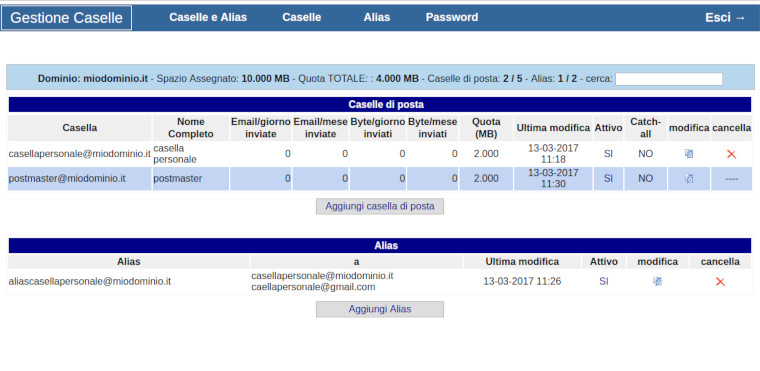This screenshot has width=760, height=371.
Task: Click the NO catch-all value for postmaster
Action: [x=646, y=178]
